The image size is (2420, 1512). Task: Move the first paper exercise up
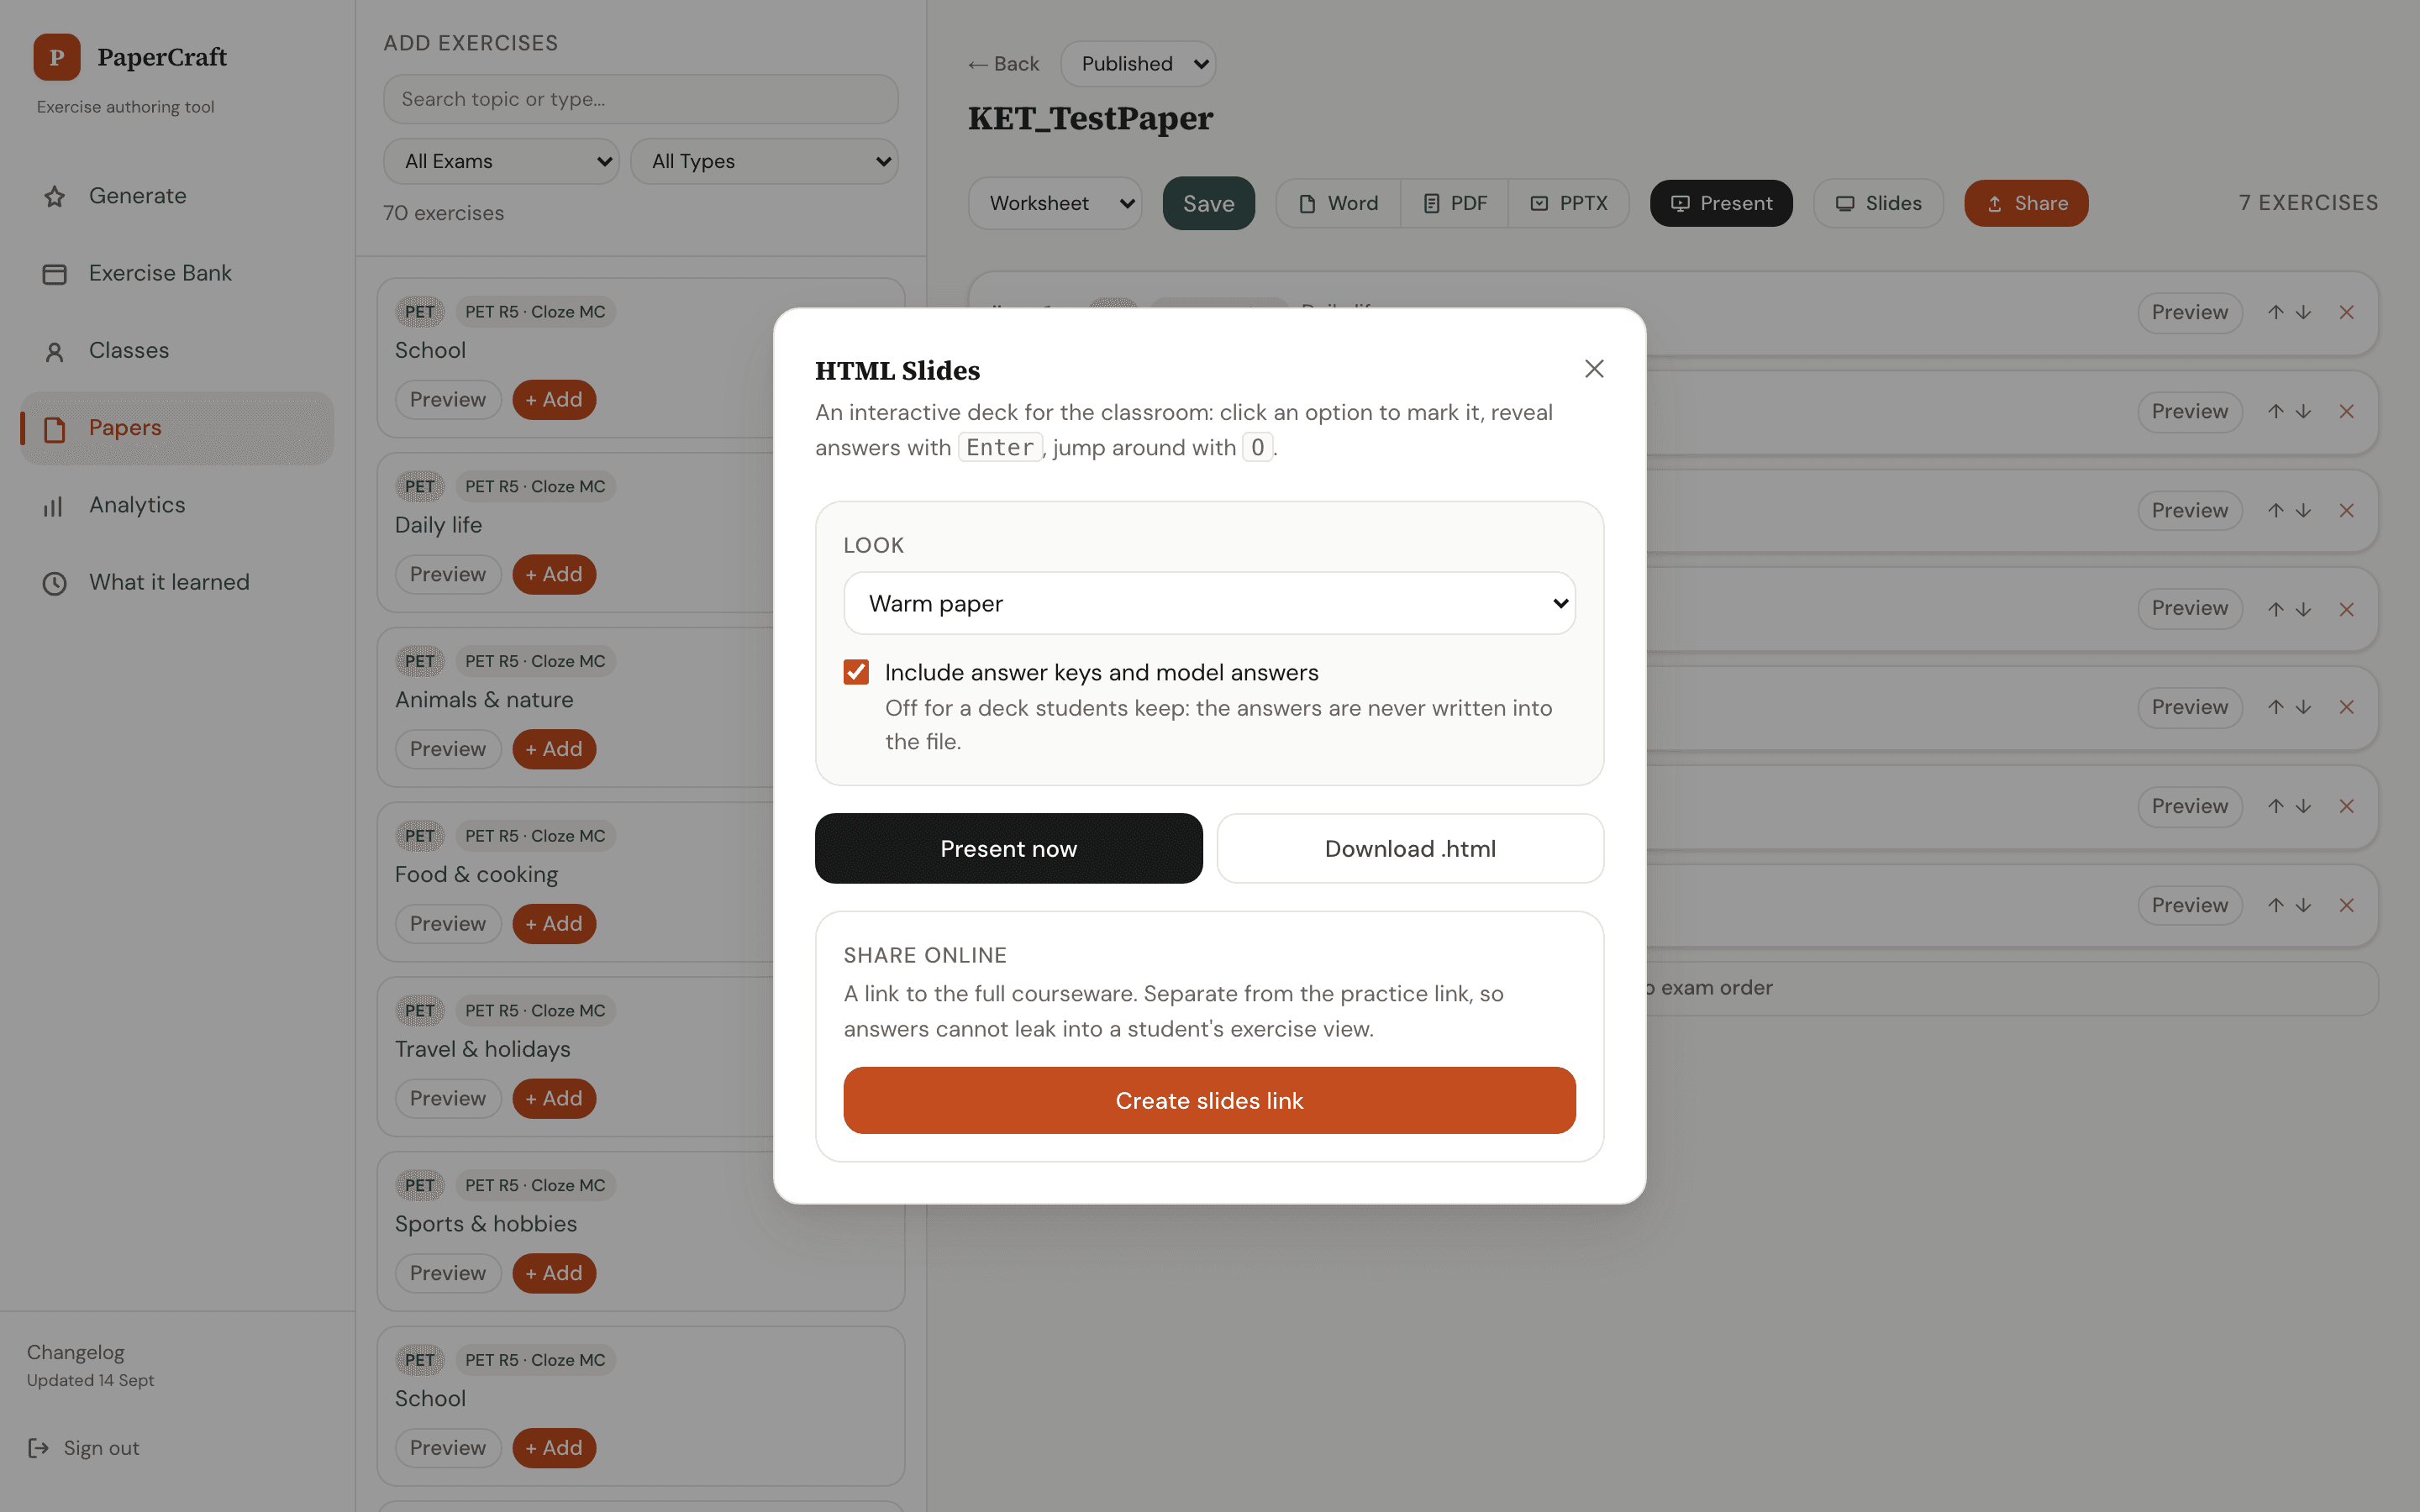pos(2276,312)
